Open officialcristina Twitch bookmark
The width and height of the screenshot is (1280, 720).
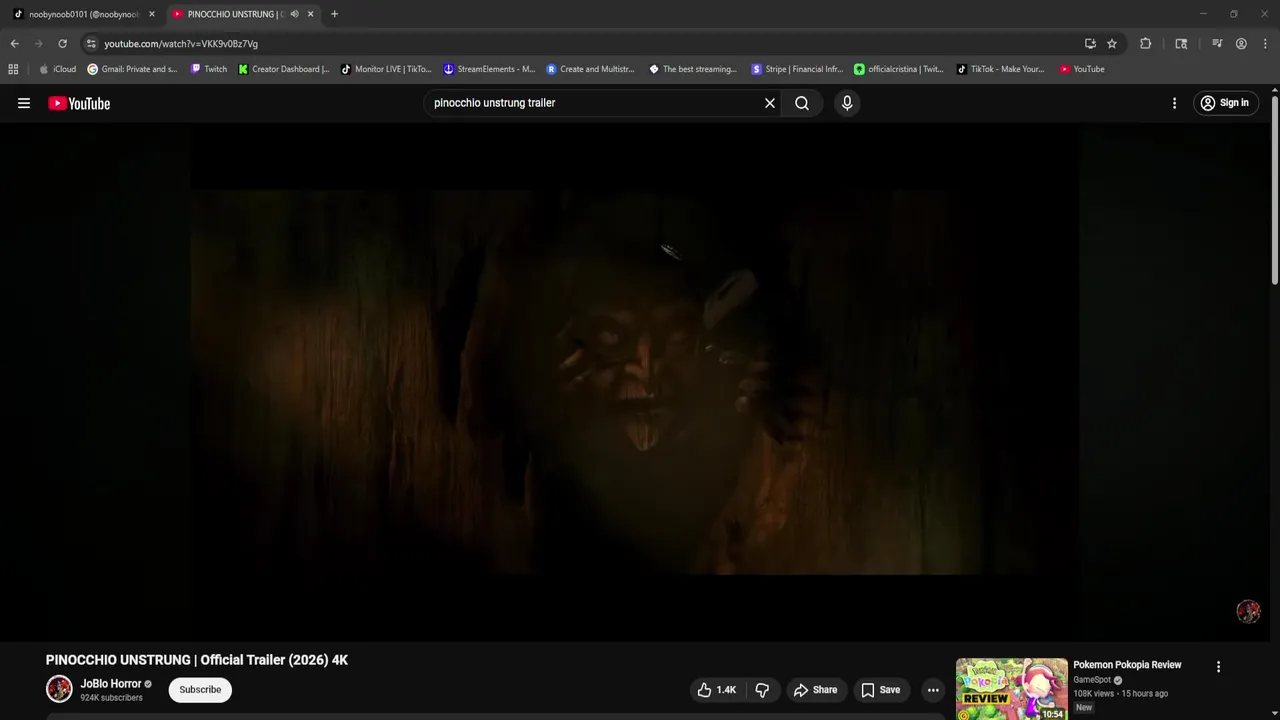click(899, 69)
